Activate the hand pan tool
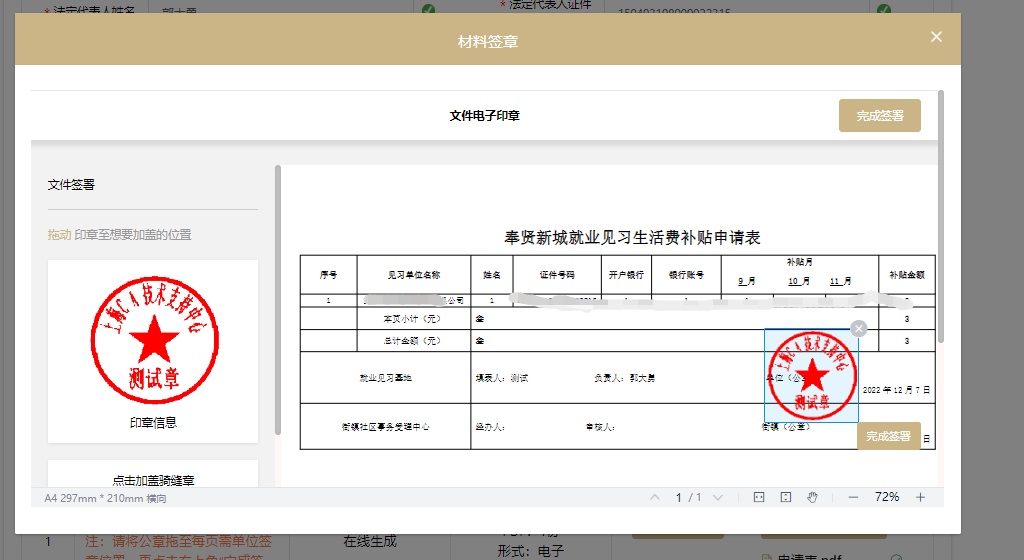The width and height of the screenshot is (1024, 560). [x=812, y=497]
